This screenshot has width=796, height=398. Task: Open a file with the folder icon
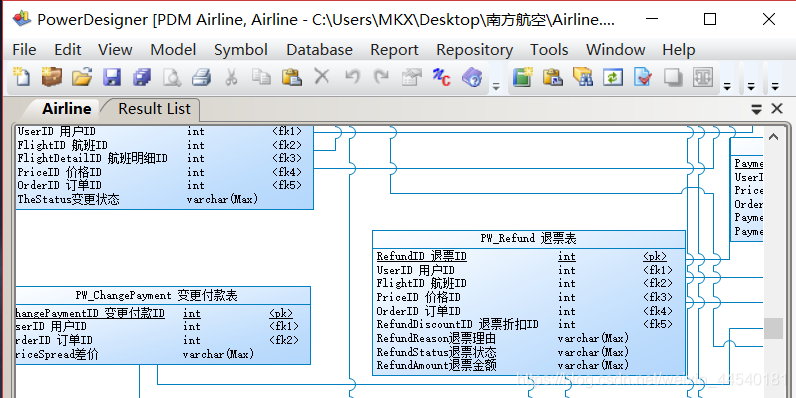[x=82, y=77]
